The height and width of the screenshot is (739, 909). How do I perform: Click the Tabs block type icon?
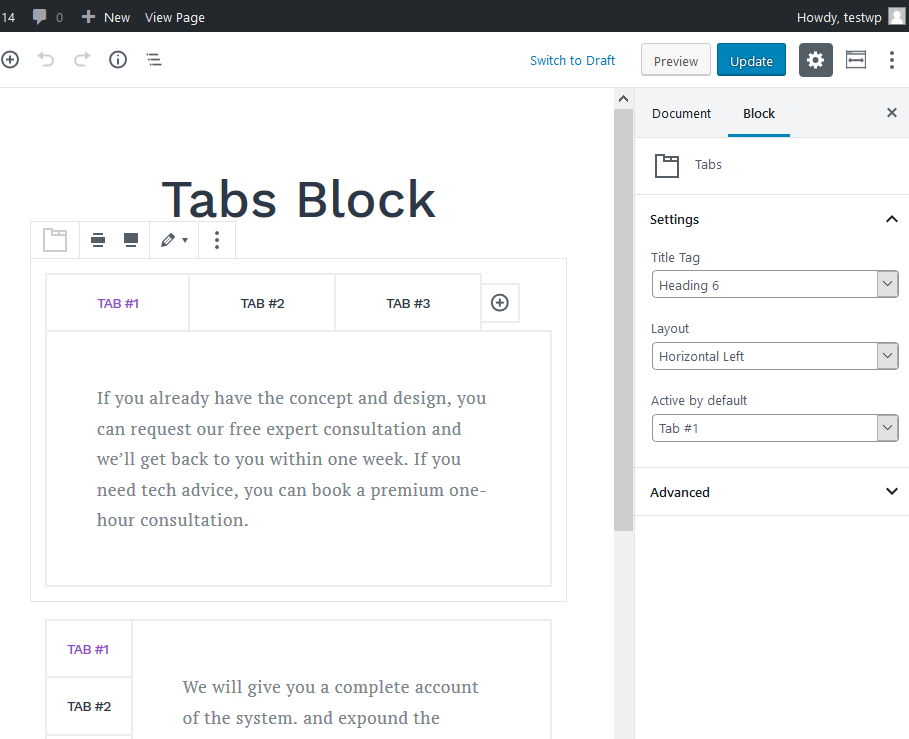(x=55, y=240)
